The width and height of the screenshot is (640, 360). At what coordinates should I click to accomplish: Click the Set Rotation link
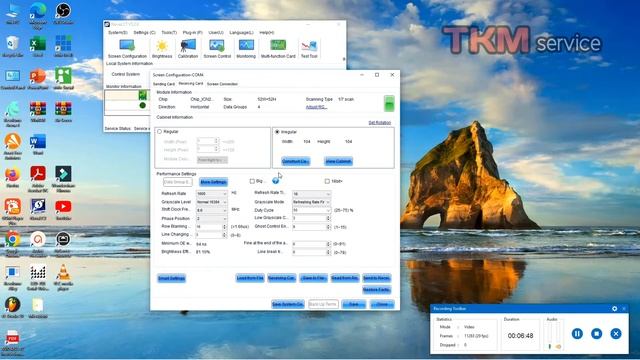tap(380, 122)
